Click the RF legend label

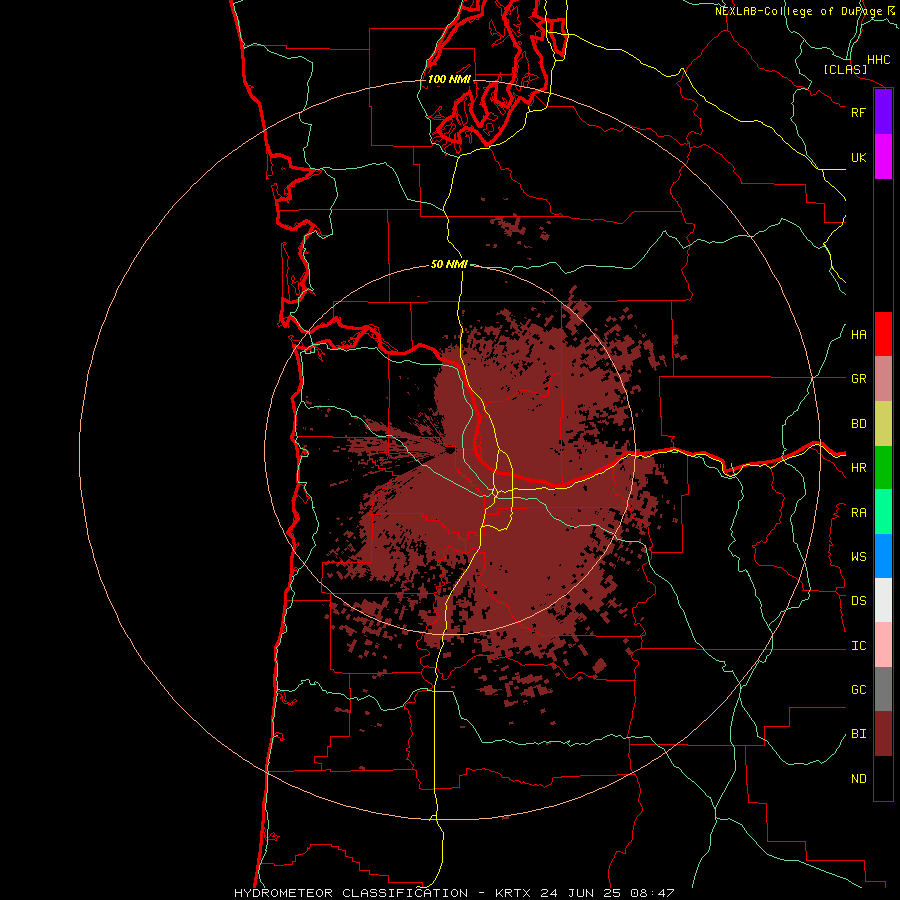click(858, 112)
